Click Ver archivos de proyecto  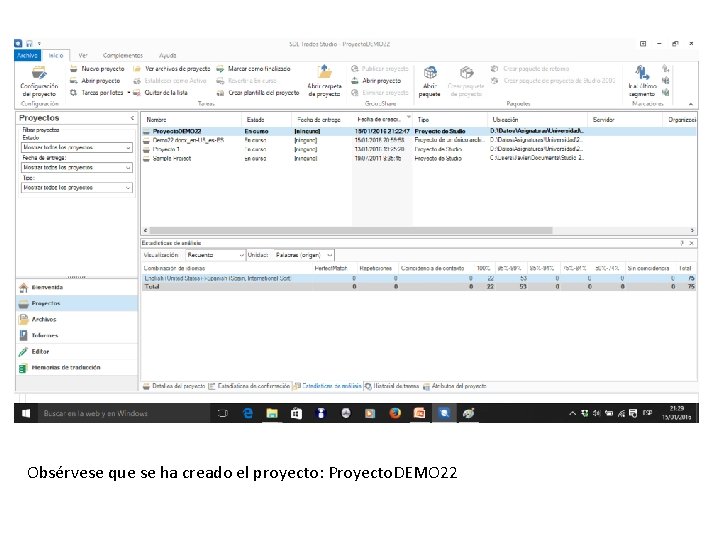pyautogui.click(x=172, y=69)
